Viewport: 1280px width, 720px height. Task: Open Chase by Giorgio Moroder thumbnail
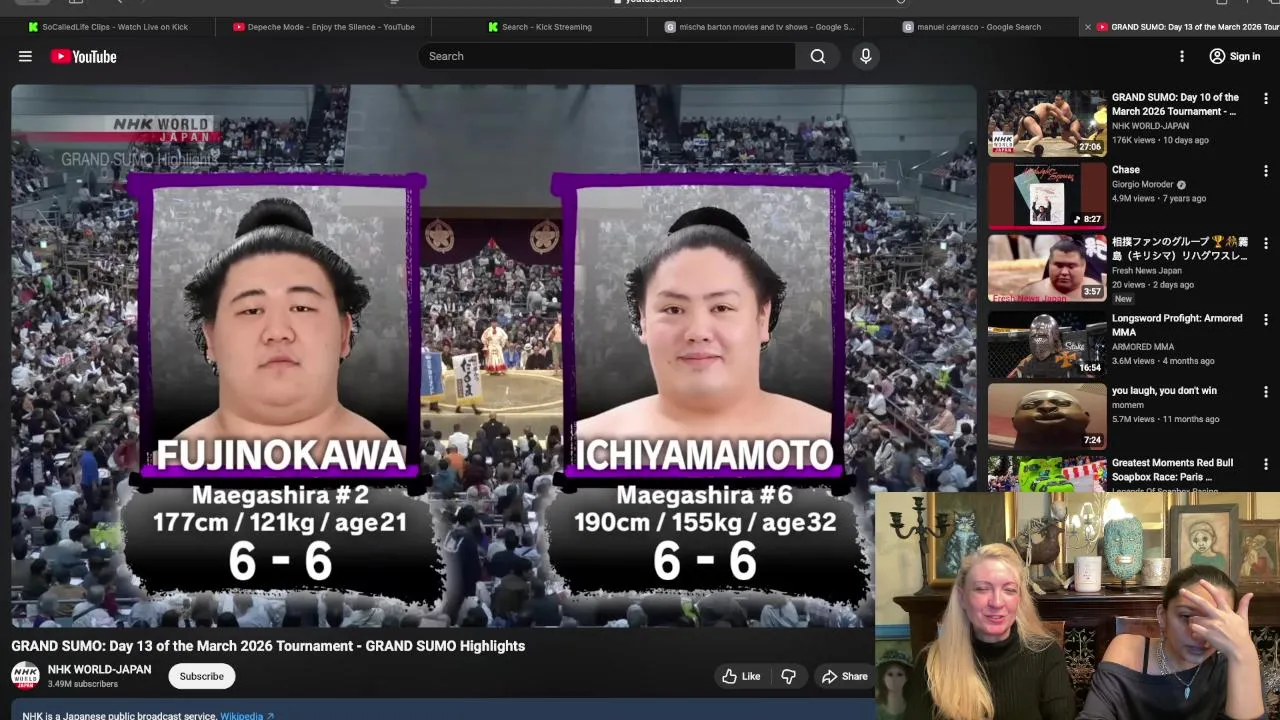point(1047,195)
